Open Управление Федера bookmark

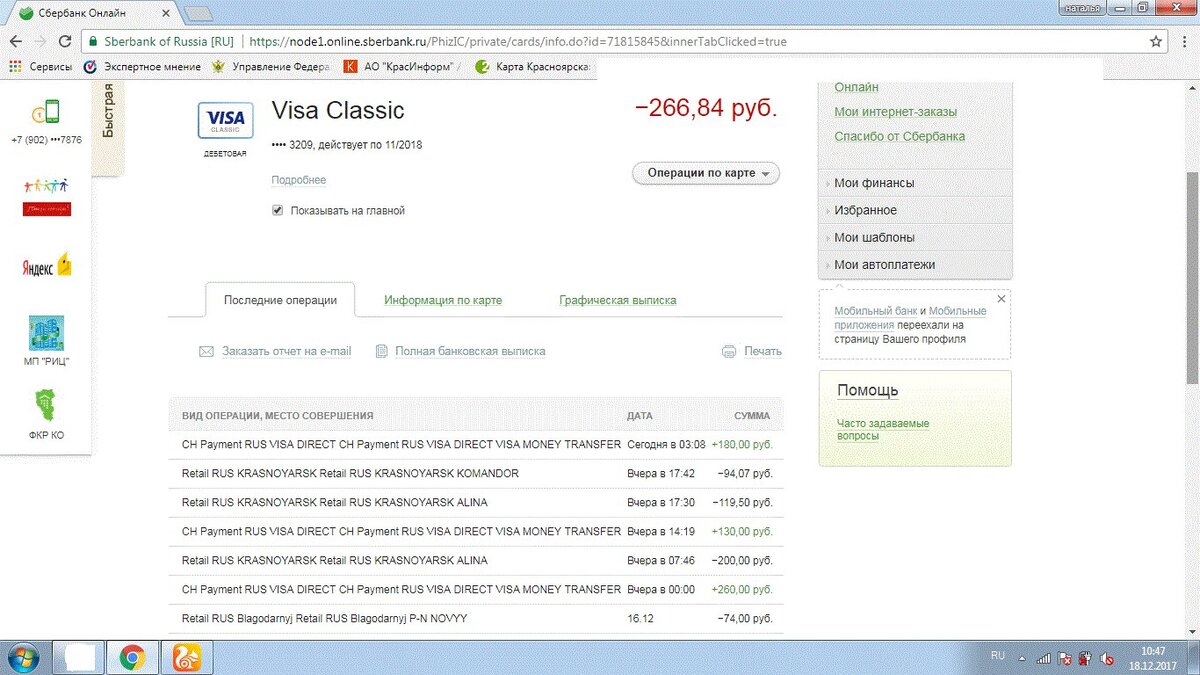(270, 67)
